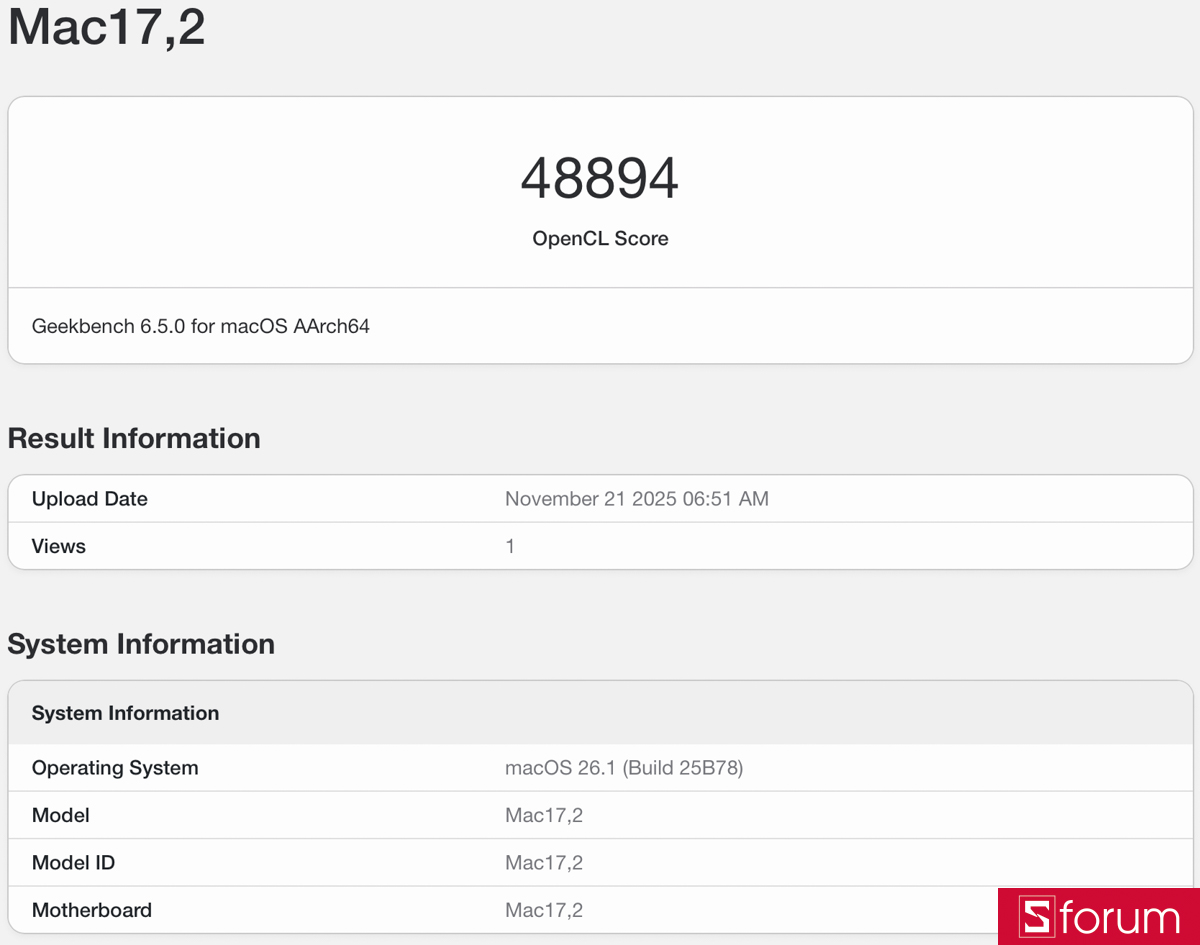Click the Model ID row label
Screen dimensions: 1200x945
click(x=74, y=863)
